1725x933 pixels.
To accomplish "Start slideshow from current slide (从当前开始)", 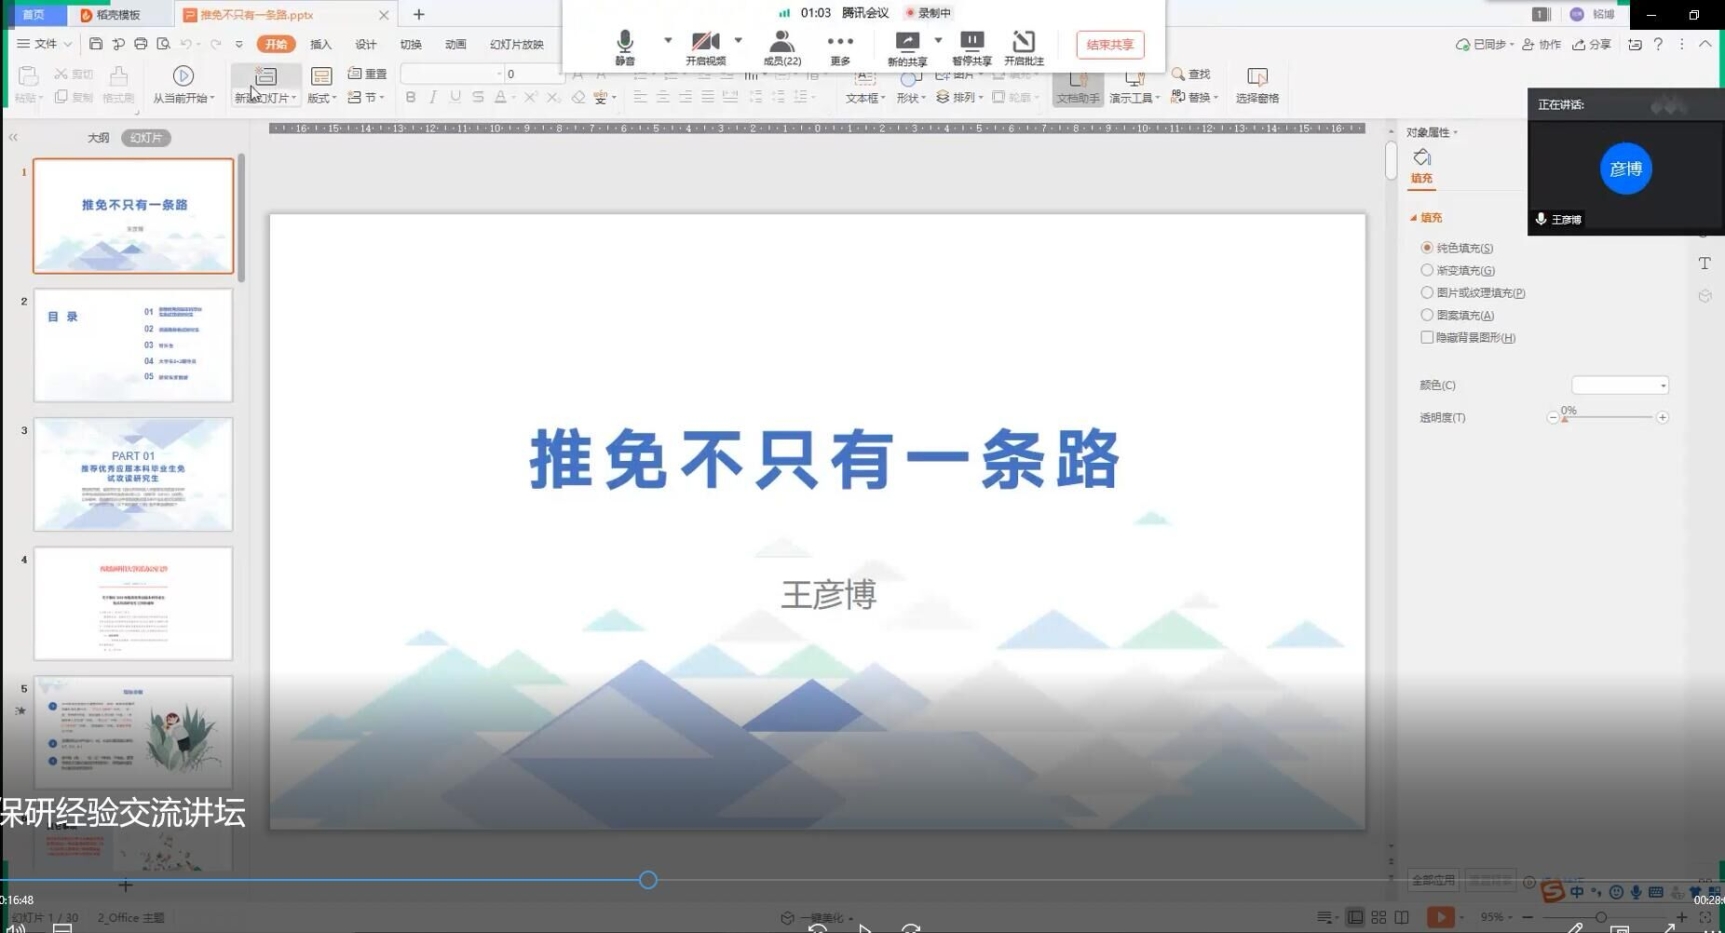I will (x=183, y=85).
